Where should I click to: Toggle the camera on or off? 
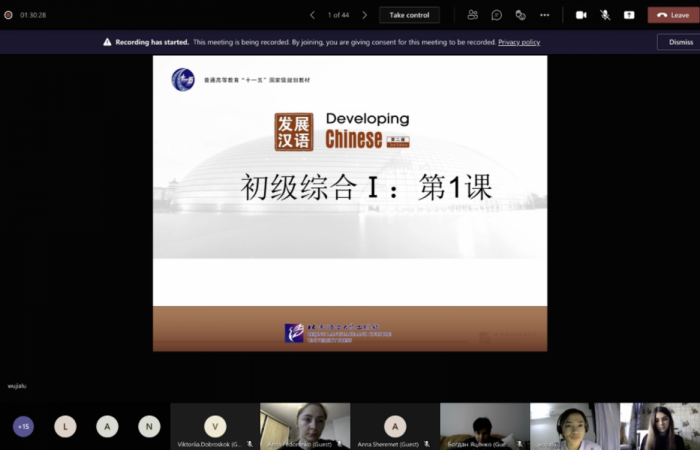[x=581, y=15]
